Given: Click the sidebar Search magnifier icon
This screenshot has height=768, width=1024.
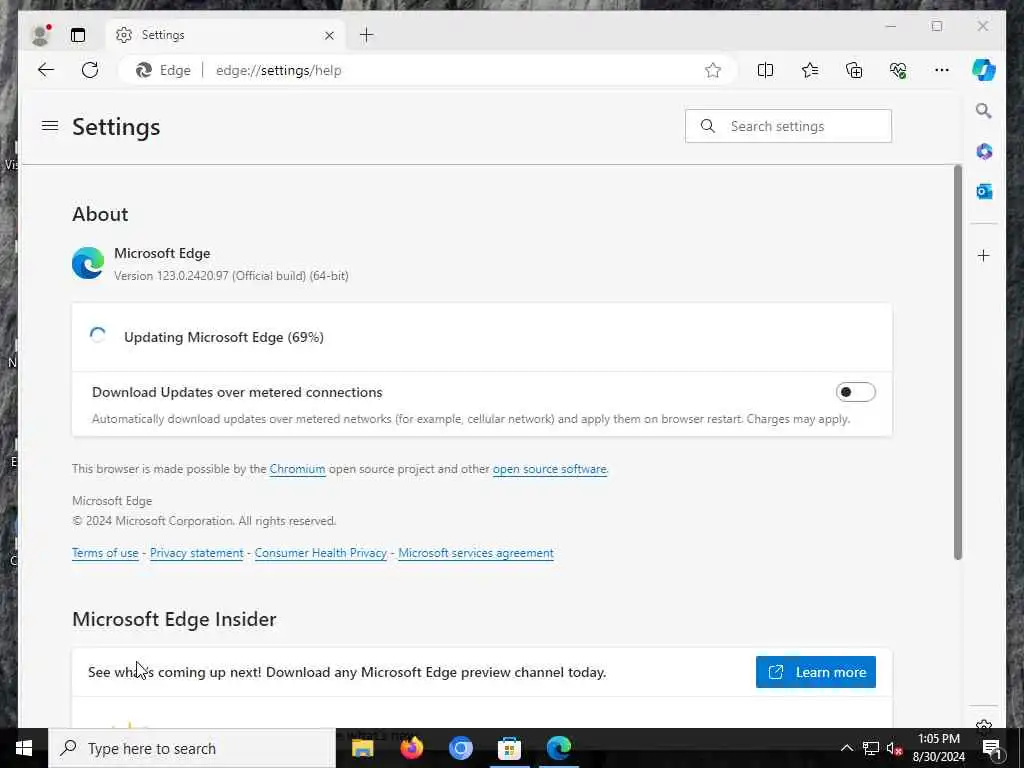Looking at the screenshot, I should (984, 111).
